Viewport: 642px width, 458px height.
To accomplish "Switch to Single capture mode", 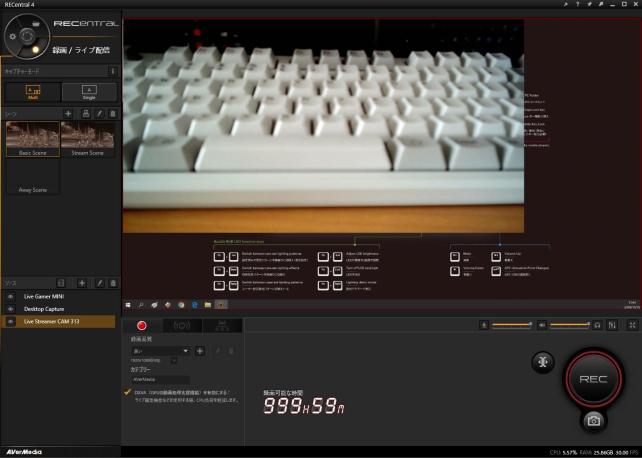I will [89, 93].
